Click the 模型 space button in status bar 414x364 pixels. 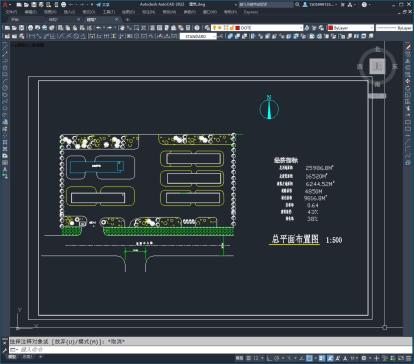coord(239,358)
